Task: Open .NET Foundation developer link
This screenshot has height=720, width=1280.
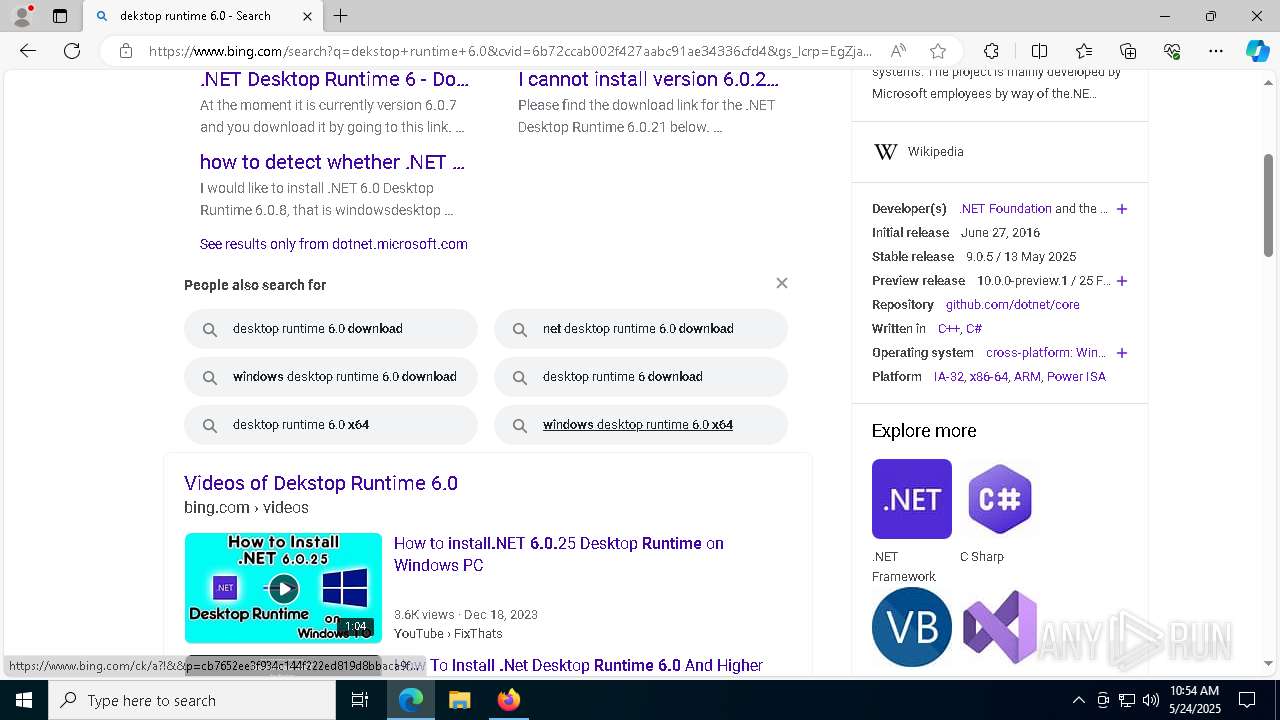Action: [1005, 209]
